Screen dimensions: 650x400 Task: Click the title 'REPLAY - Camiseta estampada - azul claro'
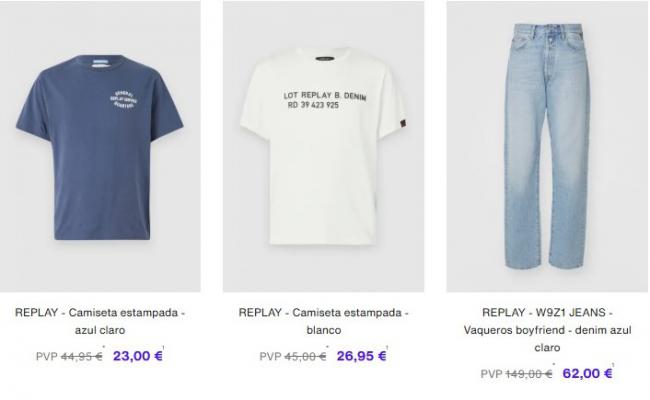click(x=100, y=321)
